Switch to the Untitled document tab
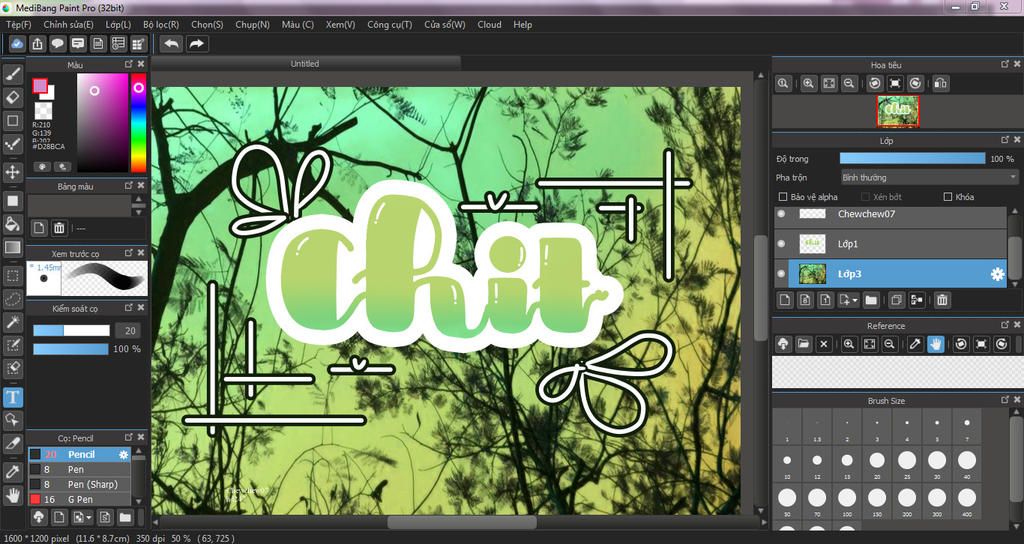Viewport: 1024px width, 544px height. (x=305, y=63)
